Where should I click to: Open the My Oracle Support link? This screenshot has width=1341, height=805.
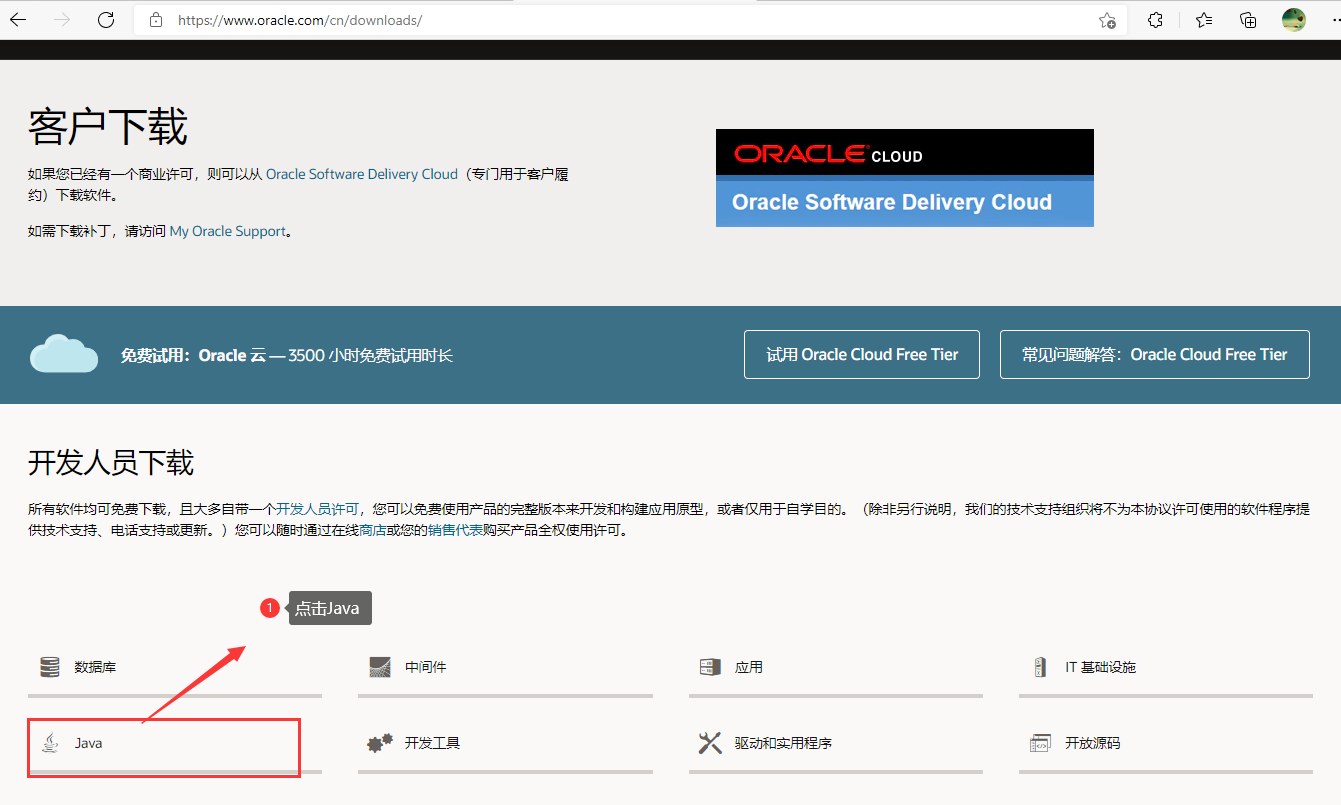227,231
